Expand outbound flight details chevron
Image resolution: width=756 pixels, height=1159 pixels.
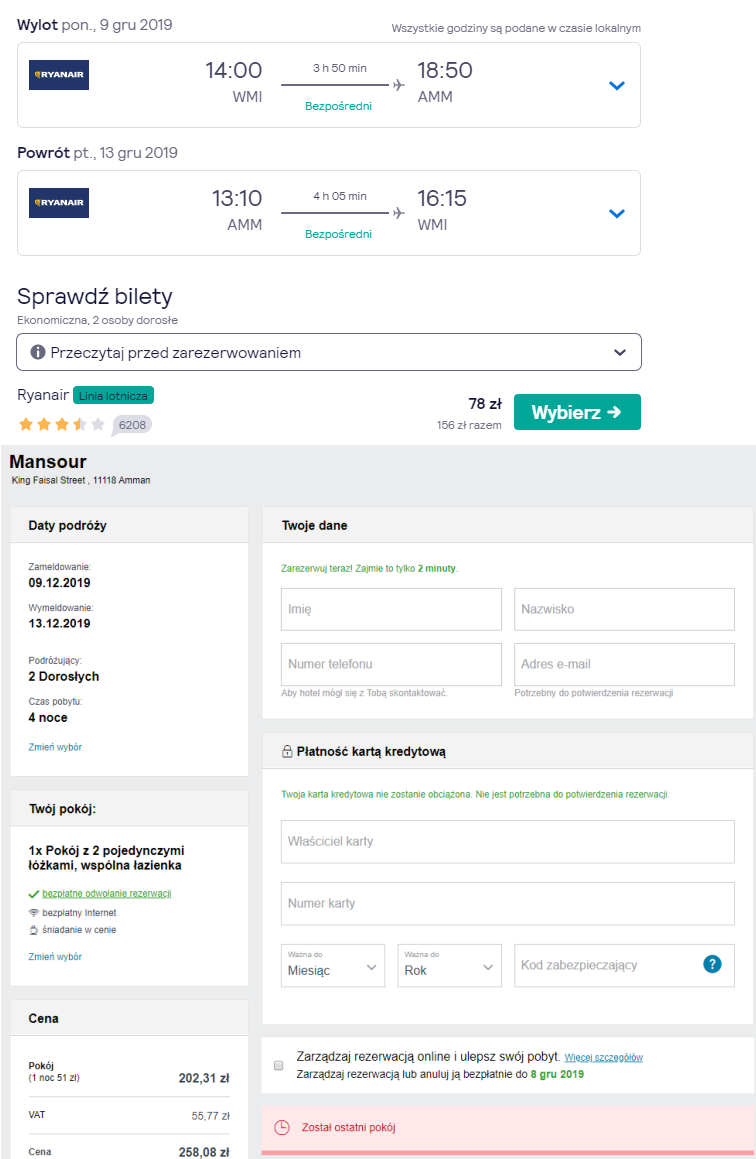click(616, 86)
